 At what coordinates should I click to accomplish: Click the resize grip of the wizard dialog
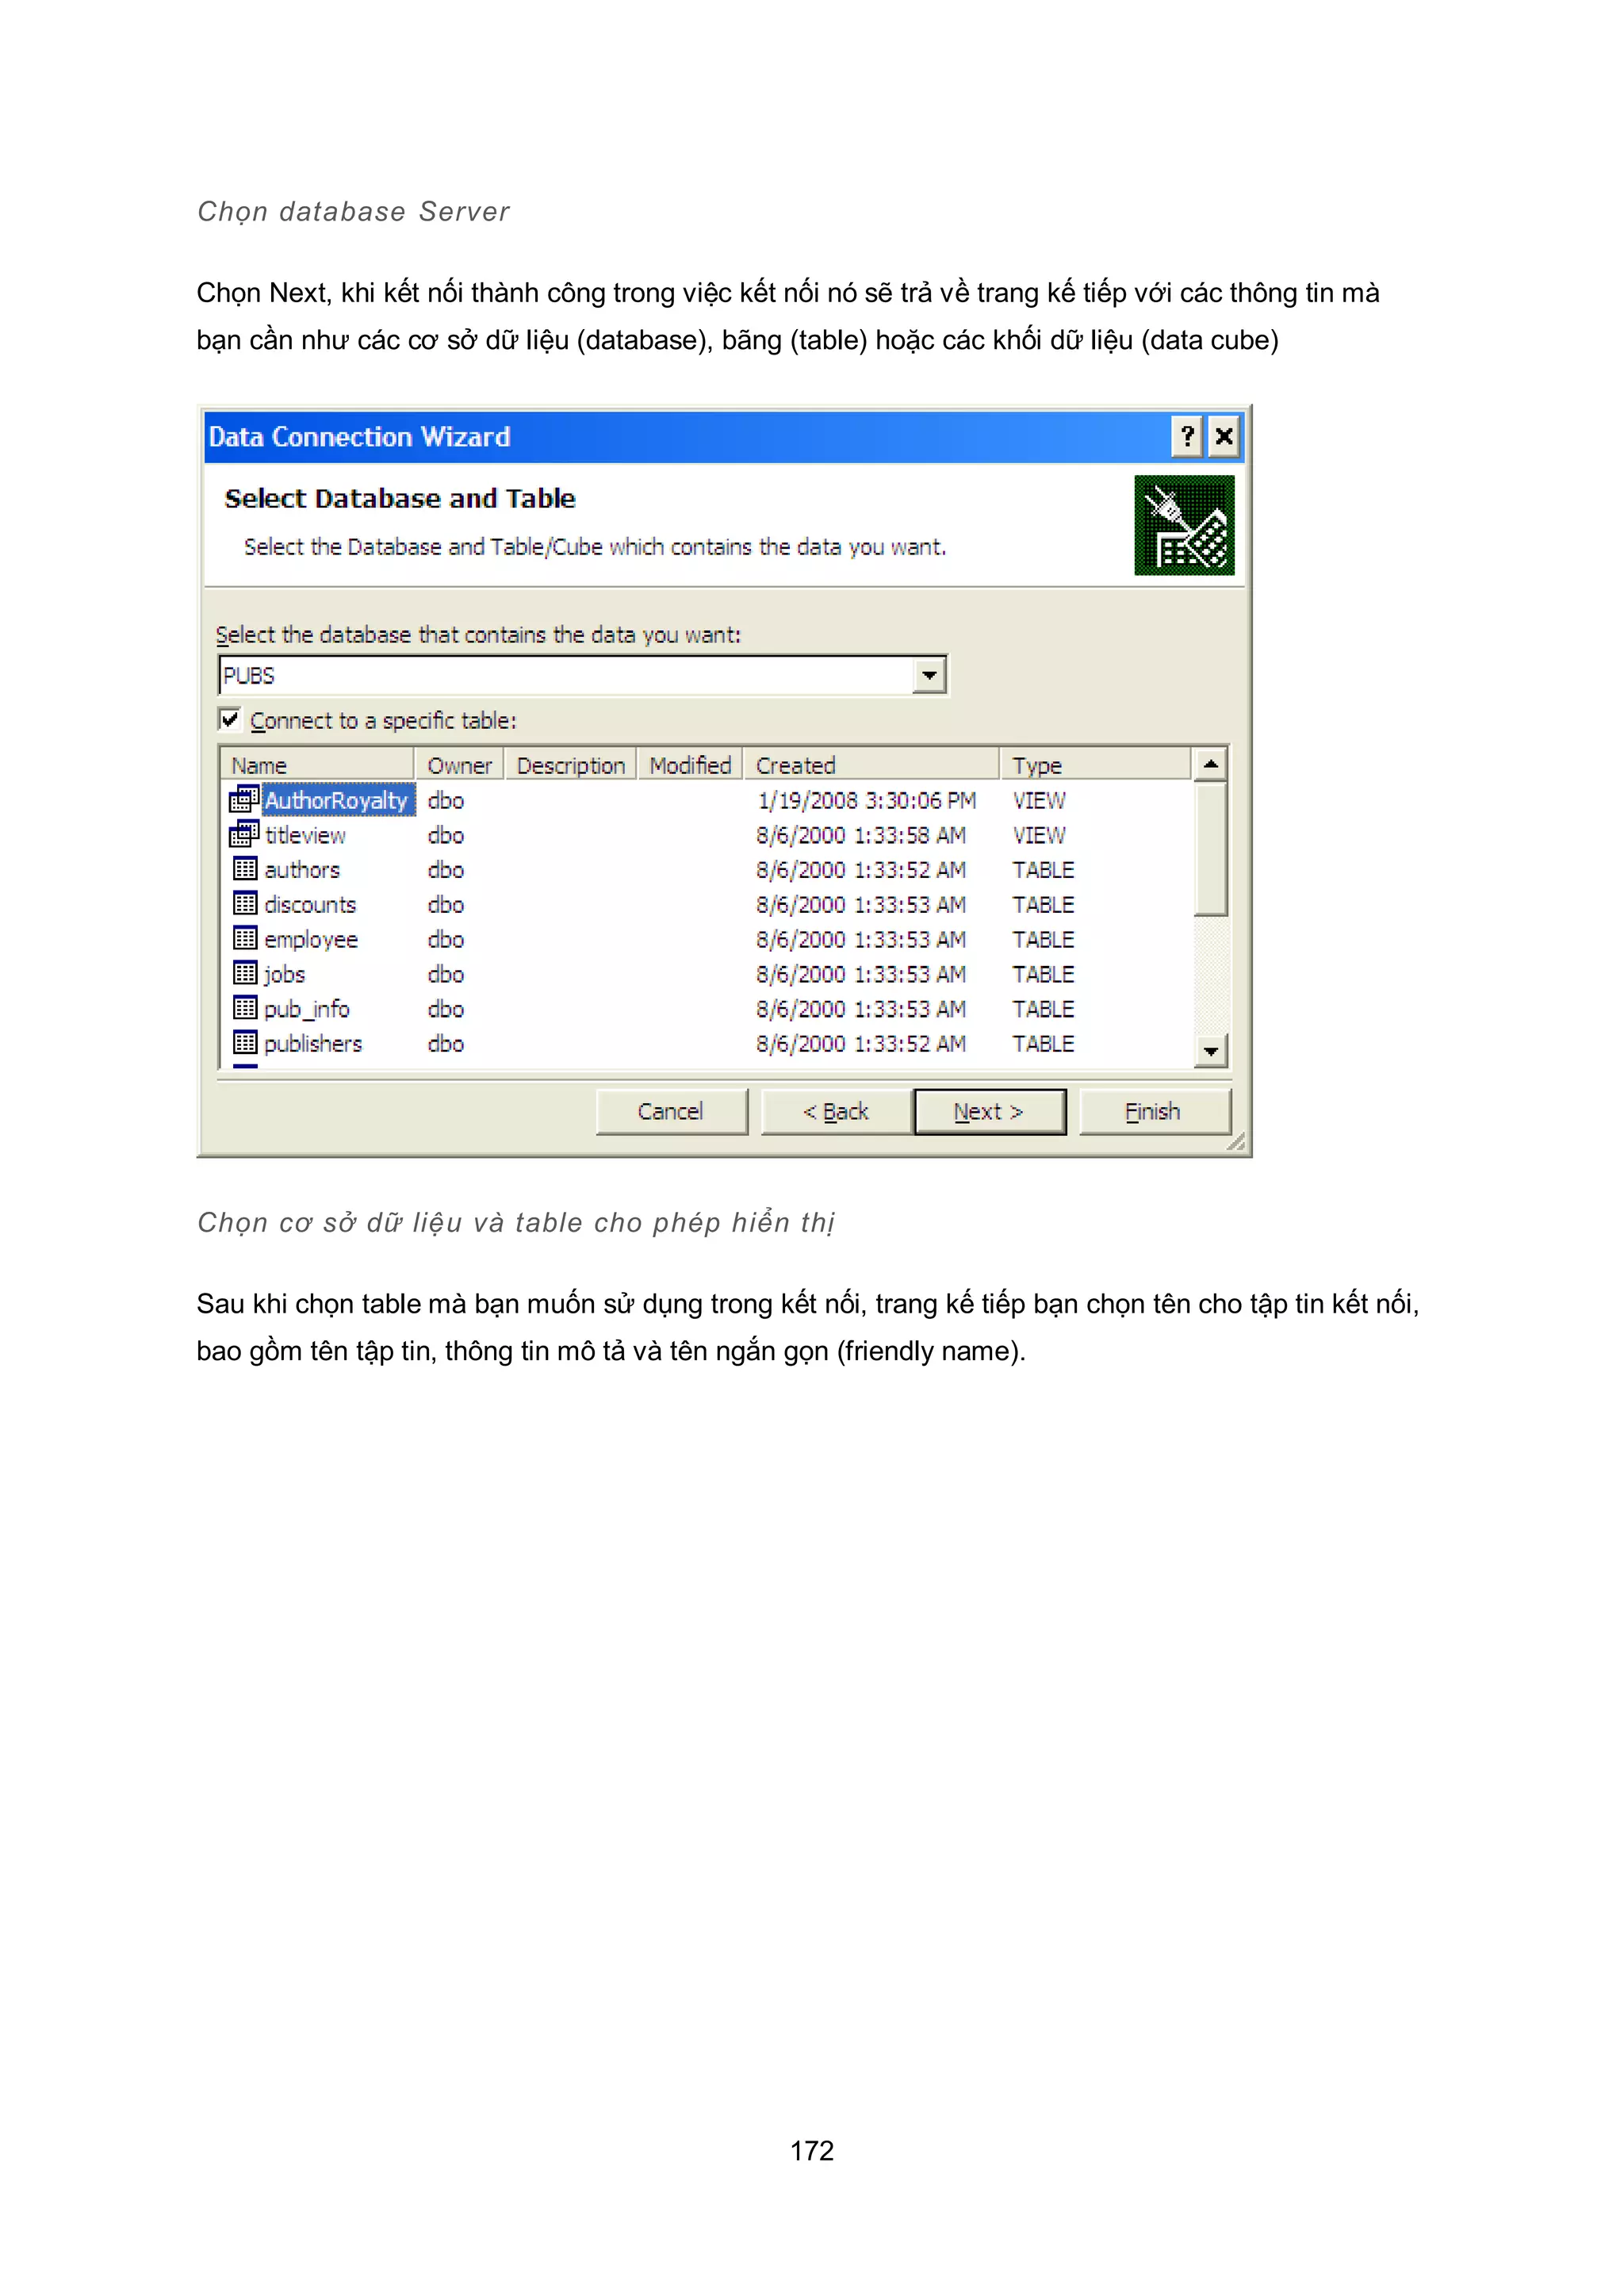(x=1236, y=1142)
